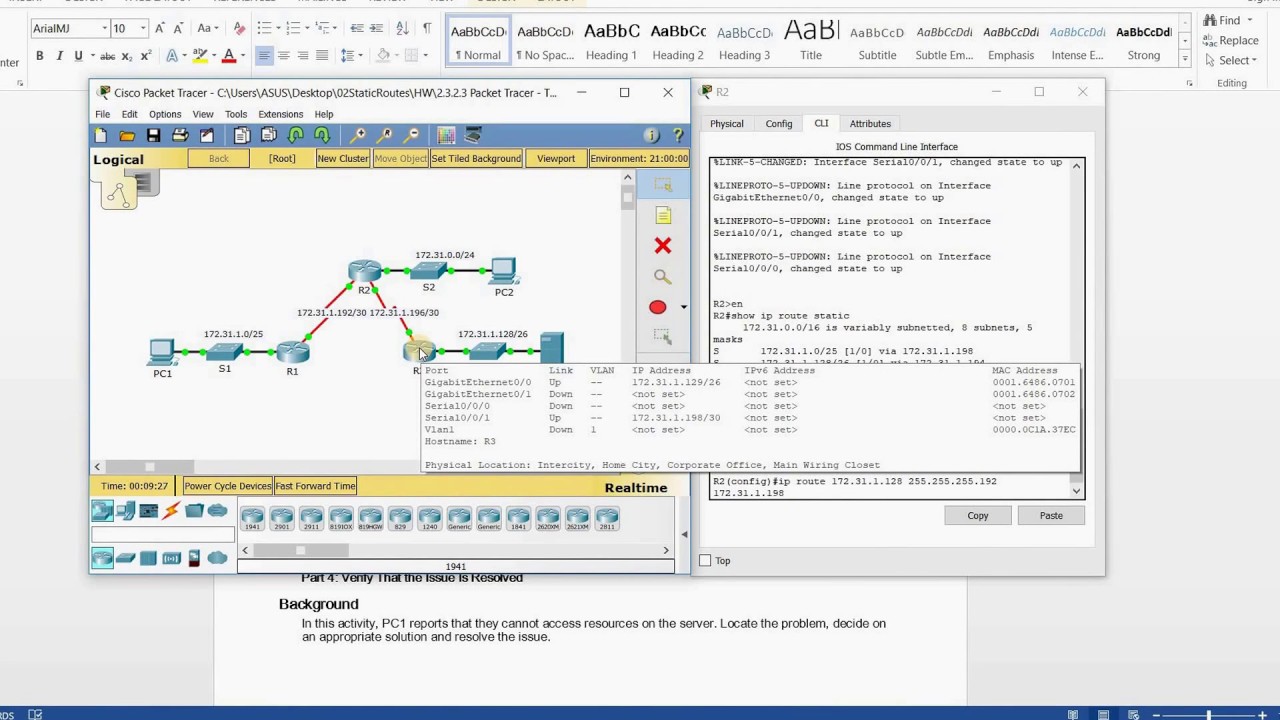This screenshot has height=720, width=1280.
Task: Undo with the green arrow in Packet Tracer
Action: pos(296,136)
